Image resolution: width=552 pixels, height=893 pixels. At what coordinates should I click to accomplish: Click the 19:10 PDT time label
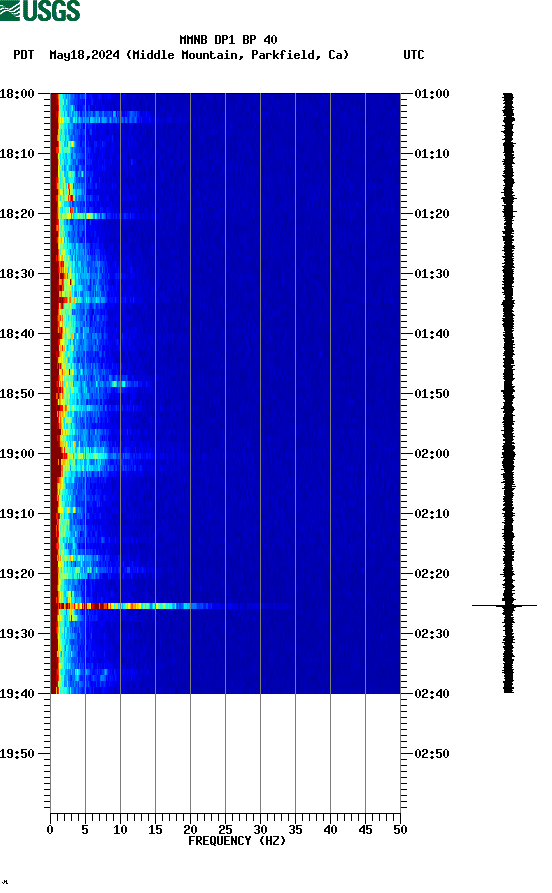pyautogui.click(x=17, y=514)
